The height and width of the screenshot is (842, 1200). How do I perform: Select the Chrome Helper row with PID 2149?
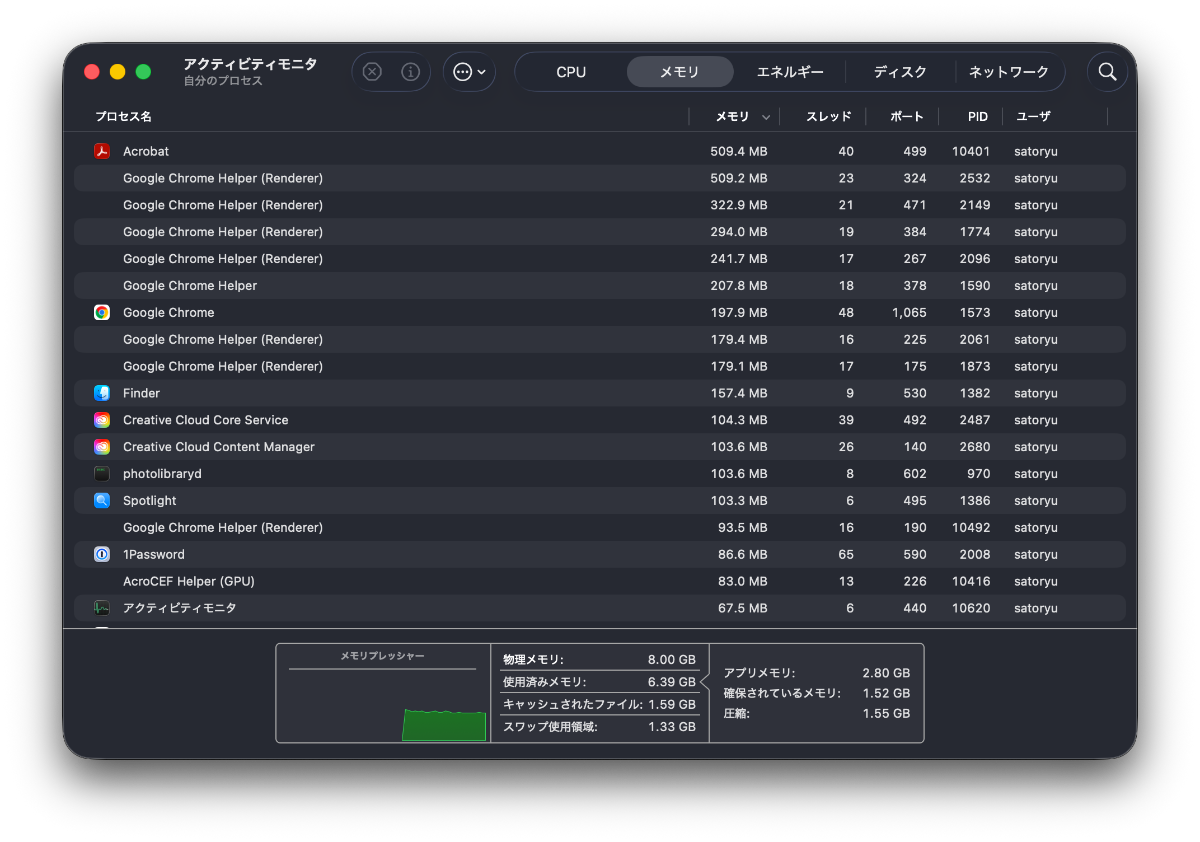pos(600,205)
